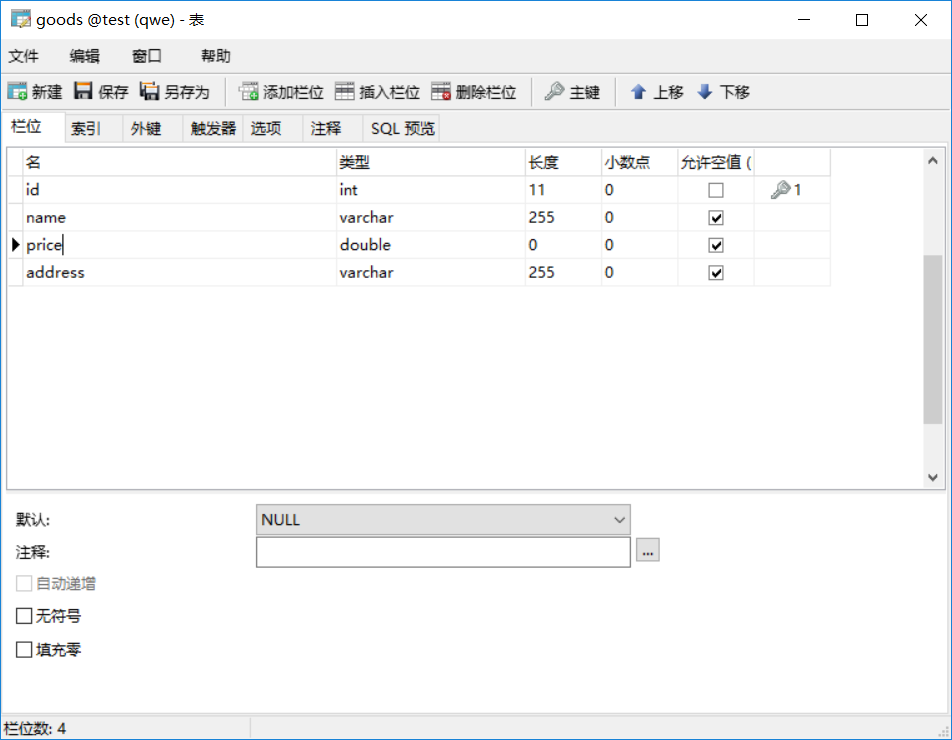
Task: Open the SQL 预览 (SQL Preview) tab
Action: click(x=401, y=127)
